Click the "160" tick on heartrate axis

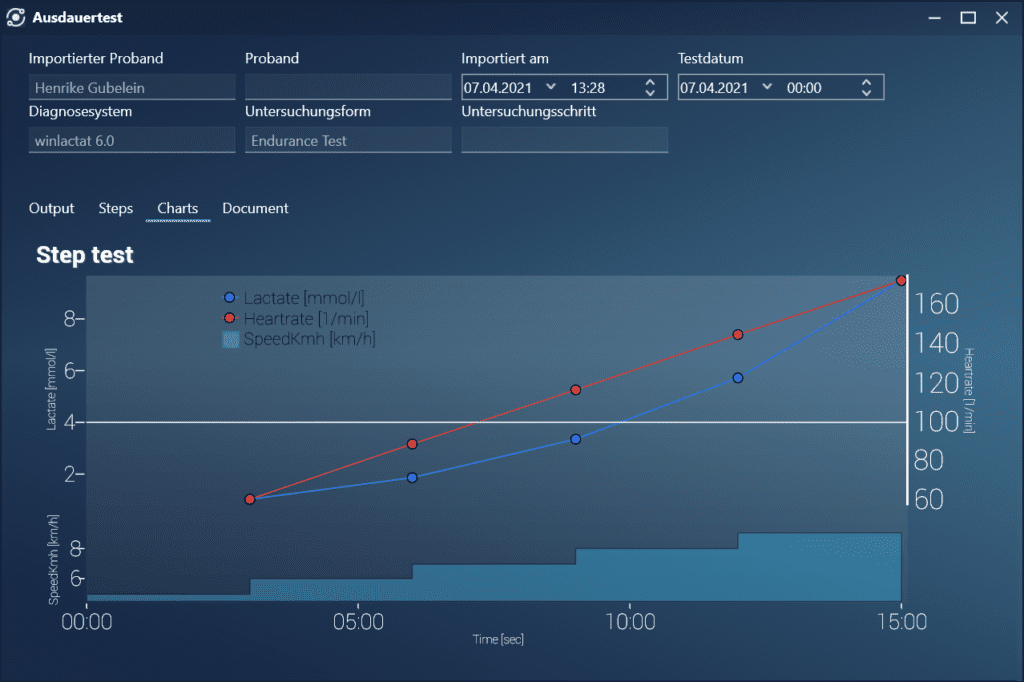[936, 304]
